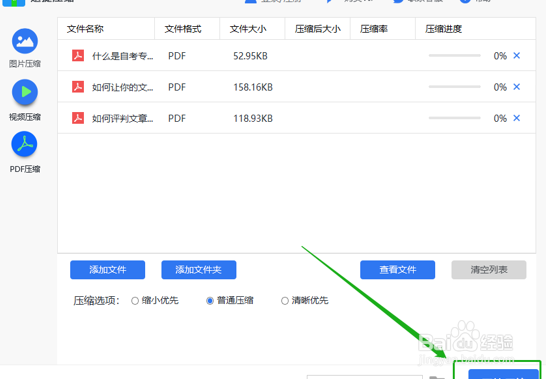This screenshot has height=379, width=546.
Task: Click the 添加文件 button
Action: tap(108, 270)
